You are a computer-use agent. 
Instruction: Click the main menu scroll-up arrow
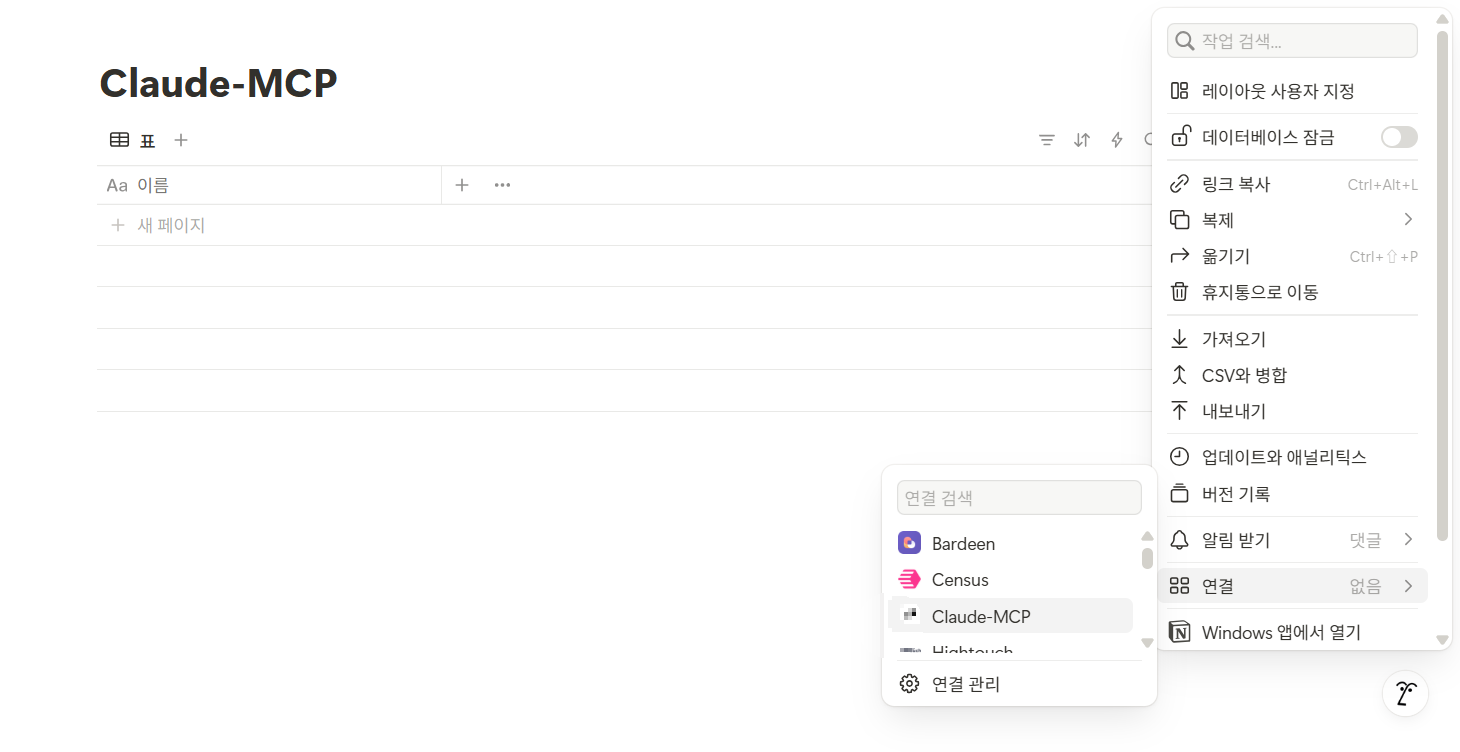pyautogui.click(x=1442, y=18)
